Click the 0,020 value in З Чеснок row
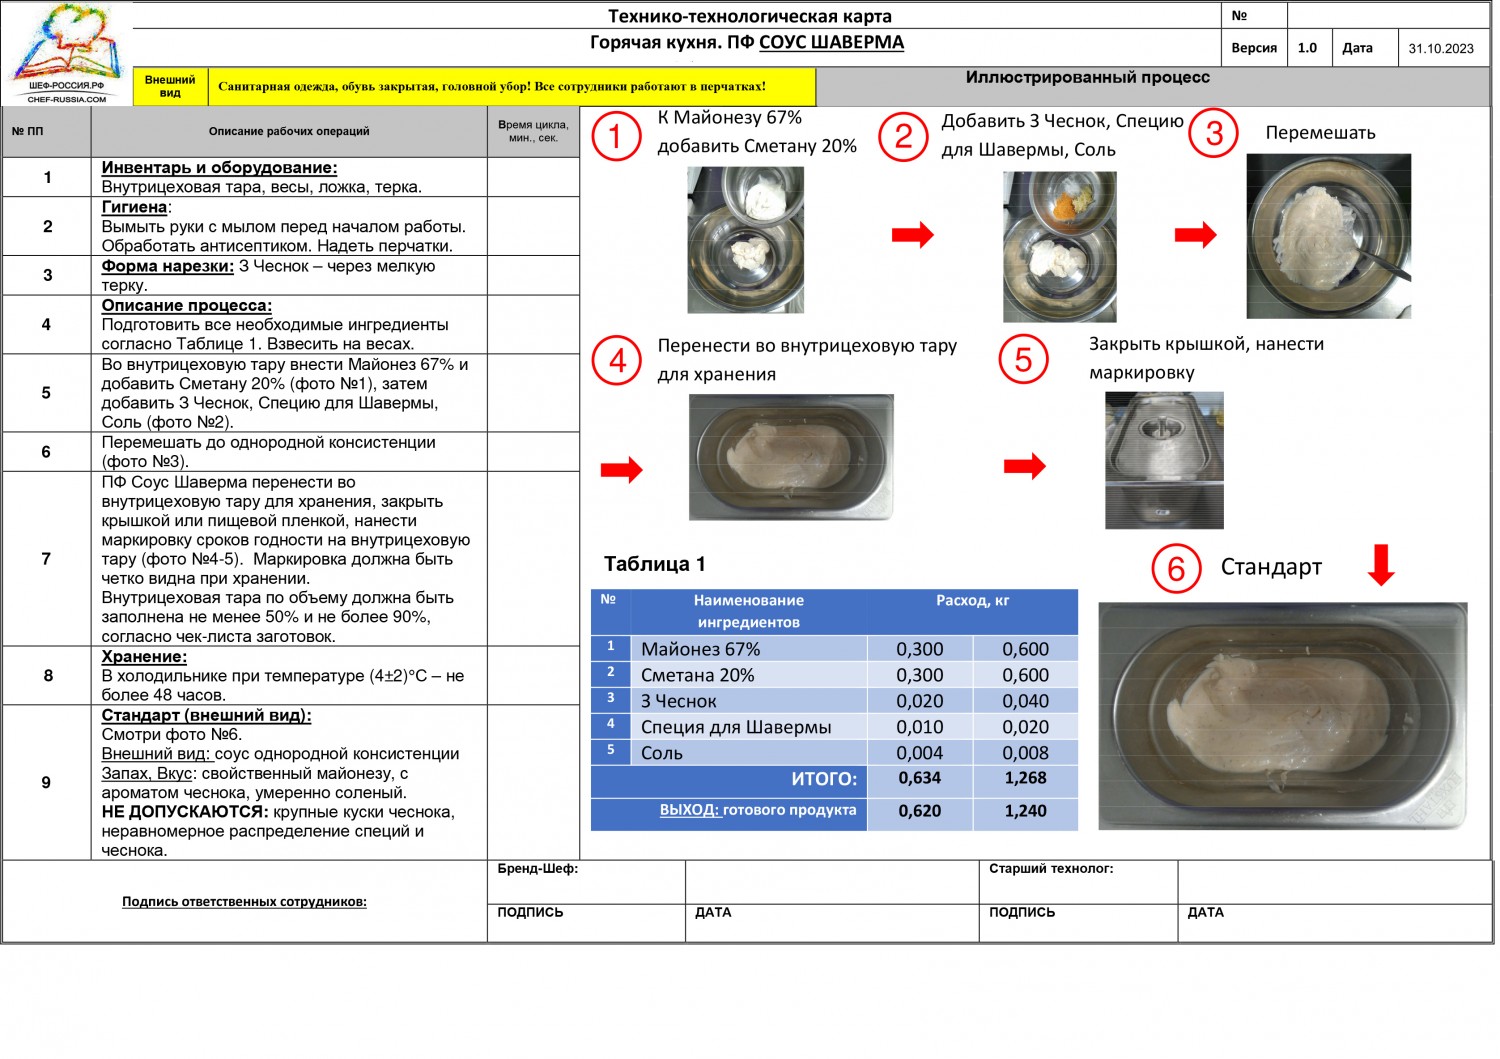The height and width of the screenshot is (1059, 1500). (x=920, y=701)
